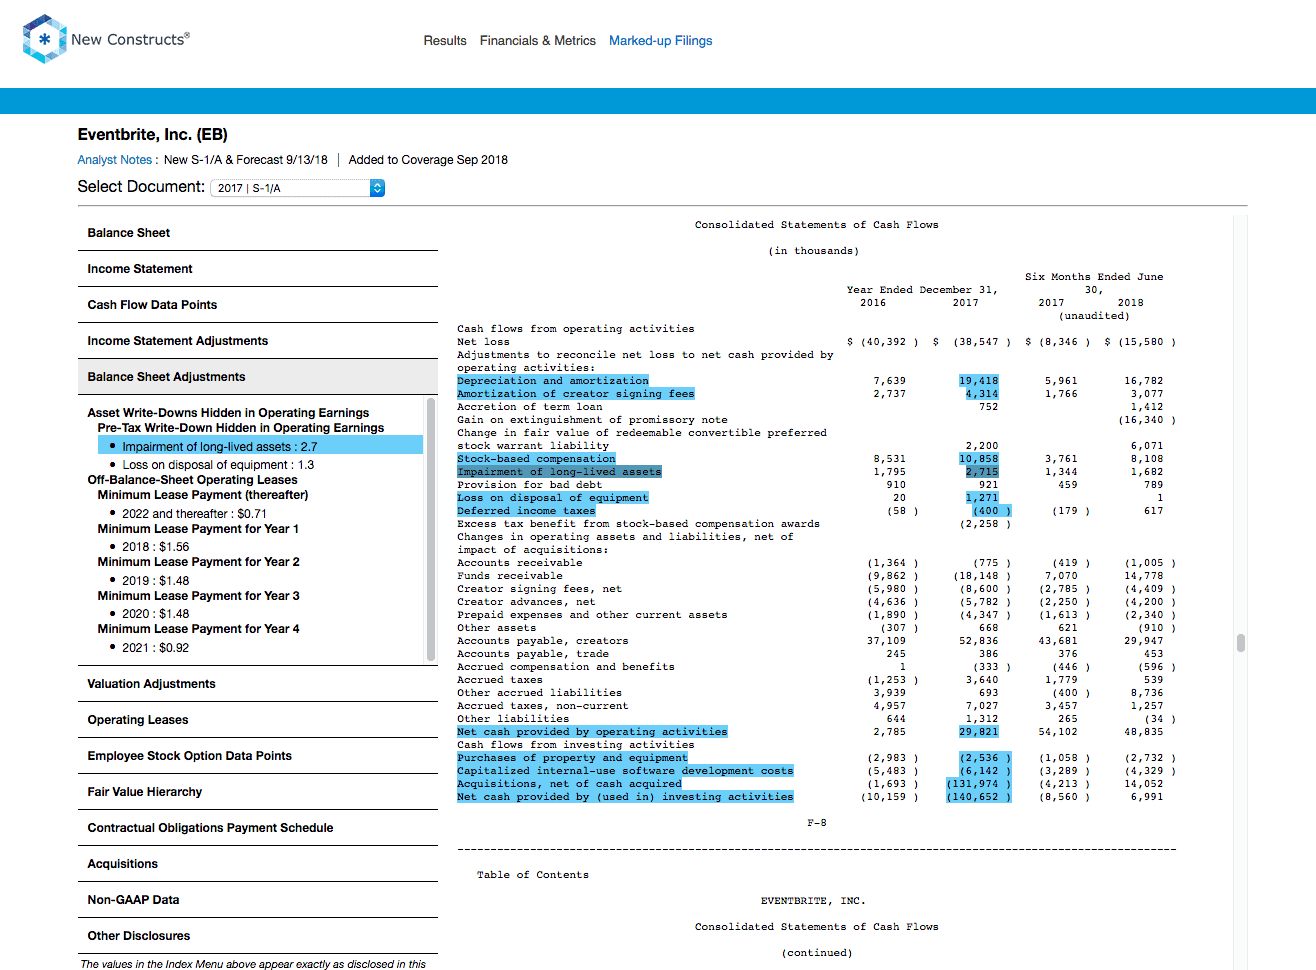
Task: Click highlighted Depreciation and amortization line
Action: pyautogui.click(x=553, y=381)
